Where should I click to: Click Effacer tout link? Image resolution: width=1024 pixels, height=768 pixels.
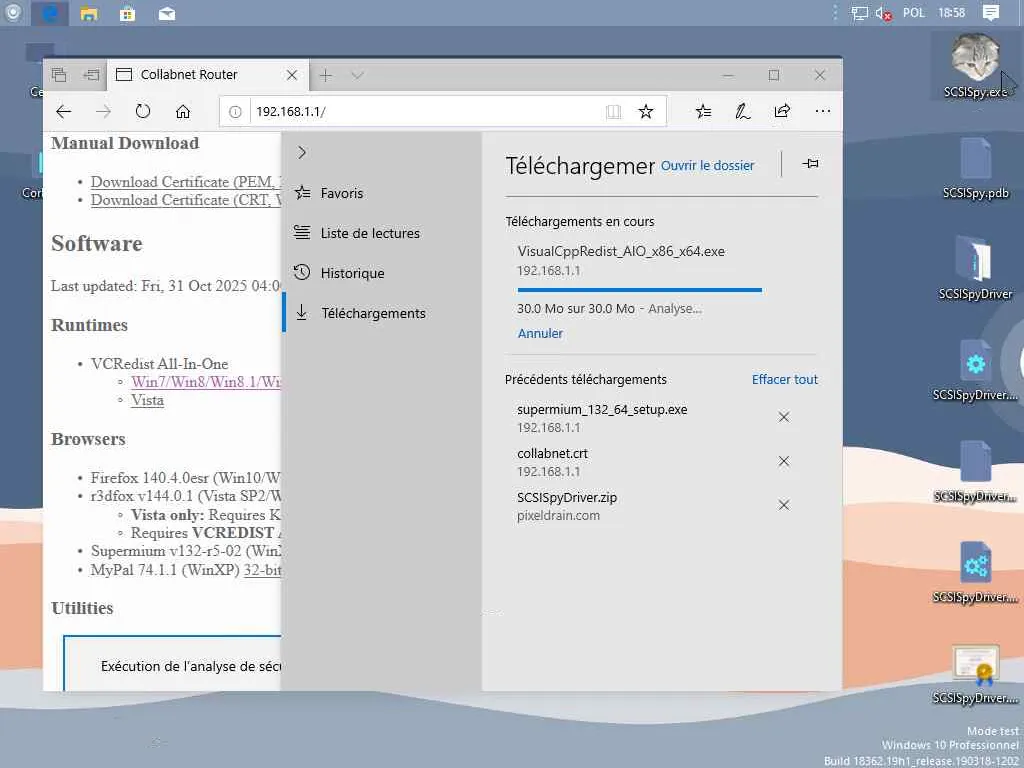pos(784,379)
